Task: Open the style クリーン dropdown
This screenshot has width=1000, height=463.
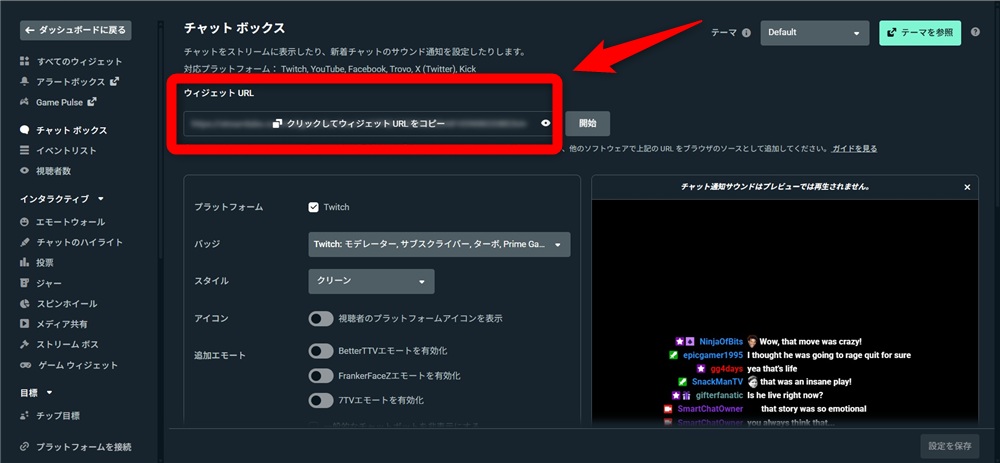Action: tap(371, 281)
